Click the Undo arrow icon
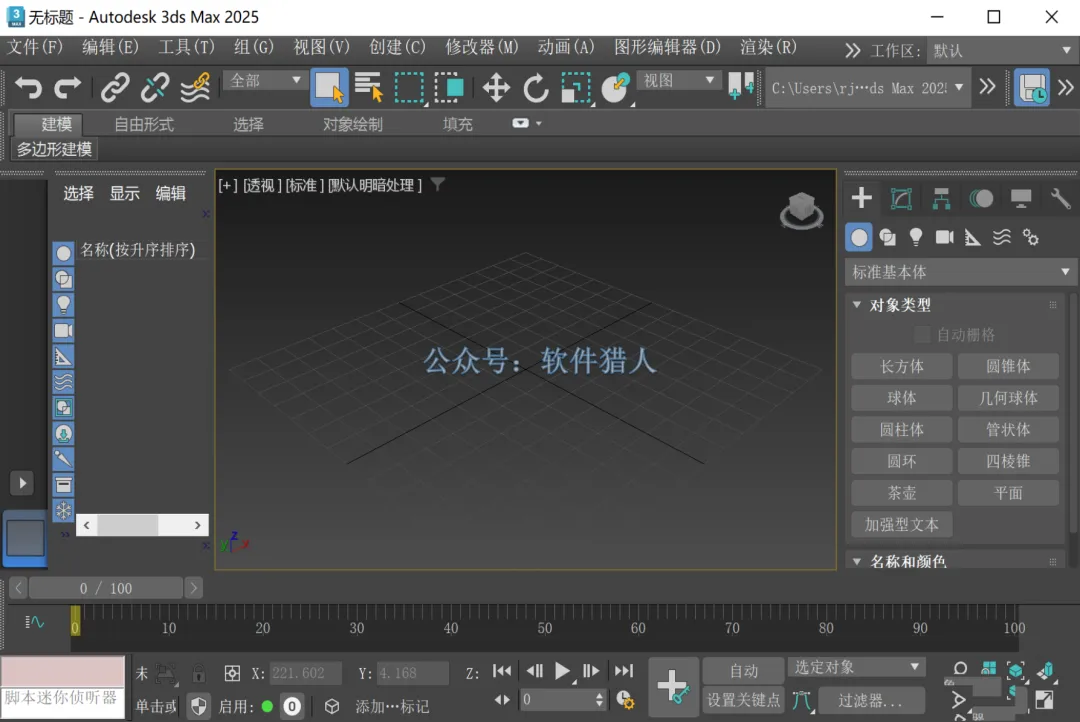The image size is (1080, 722). click(29, 87)
